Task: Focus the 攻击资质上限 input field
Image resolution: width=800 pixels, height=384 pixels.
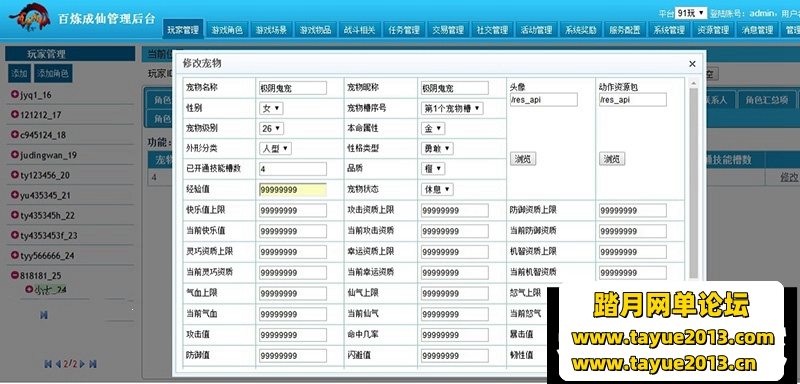Action: [454, 210]
